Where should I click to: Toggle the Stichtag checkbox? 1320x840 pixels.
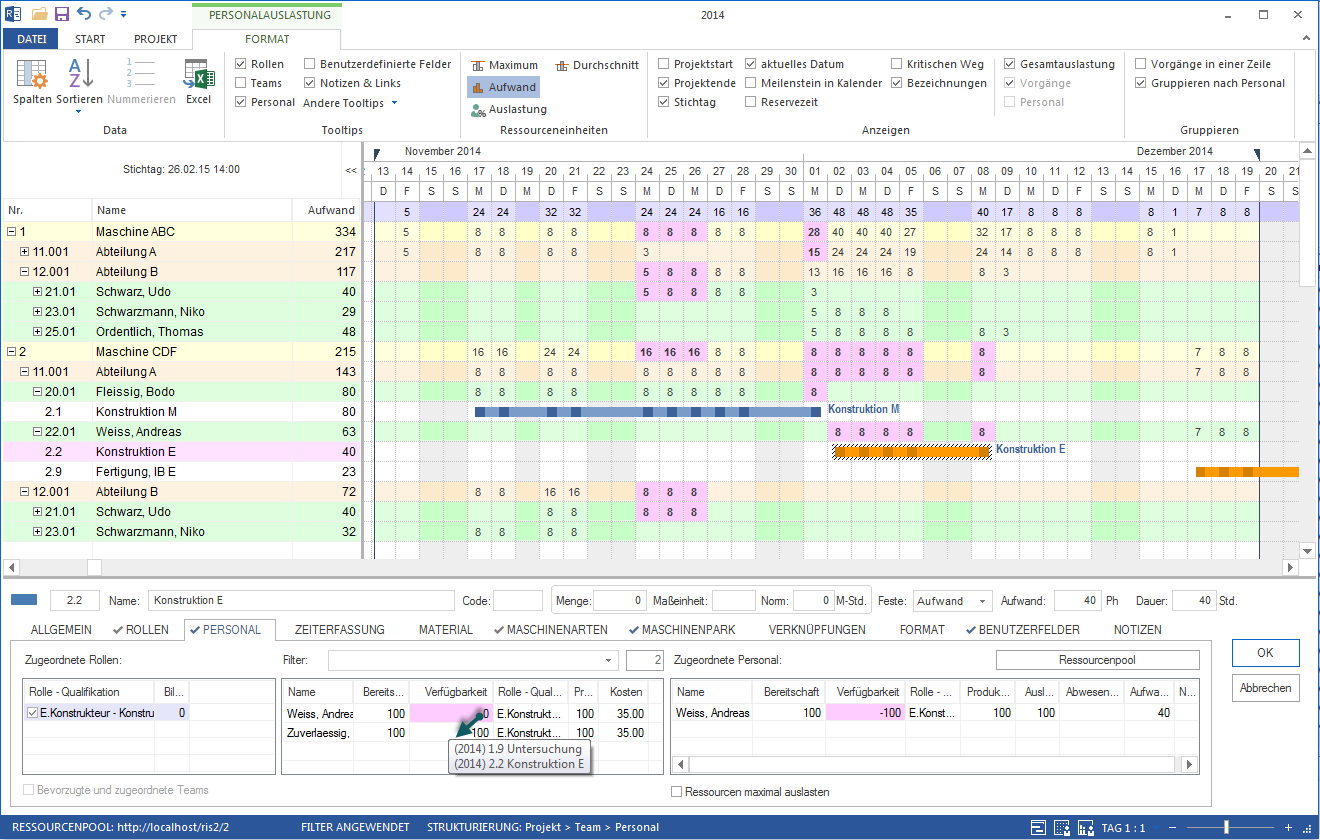coord(664,102)
